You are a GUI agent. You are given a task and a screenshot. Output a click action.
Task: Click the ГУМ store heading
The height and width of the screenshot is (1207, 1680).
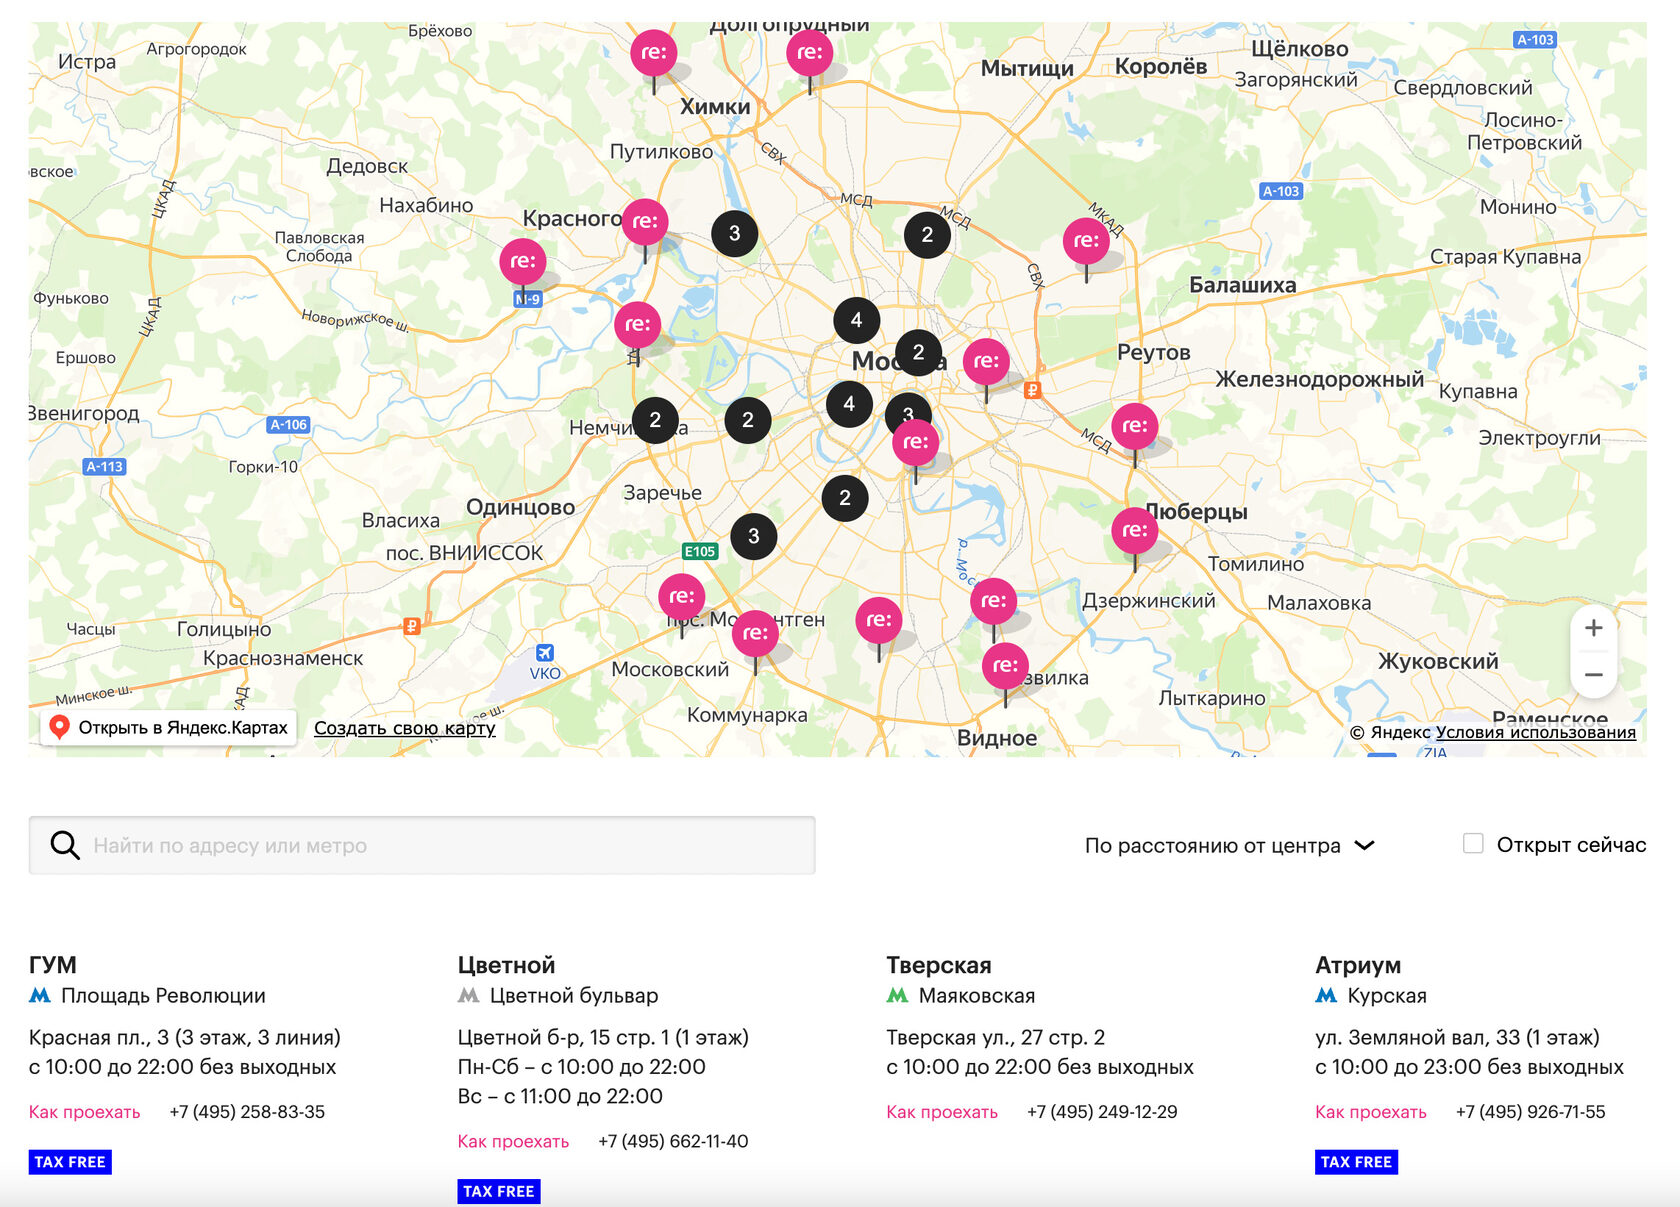(53, 965)
